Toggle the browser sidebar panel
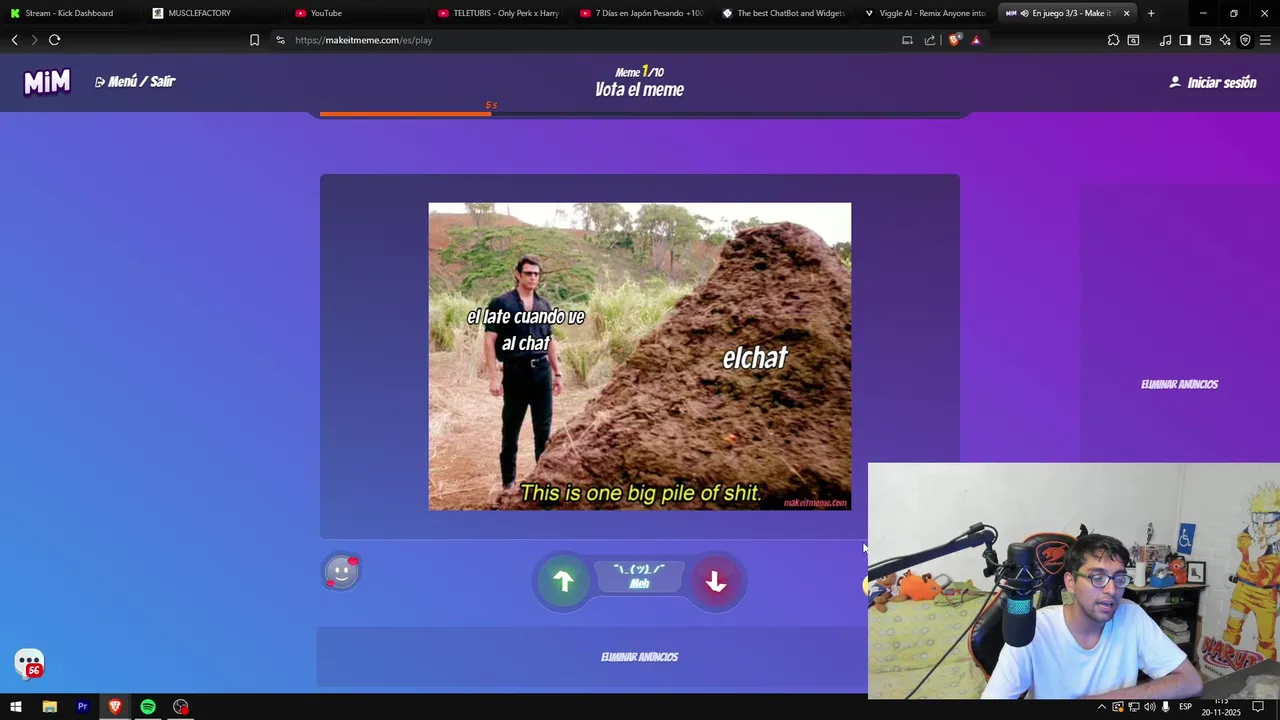The image size is (1280, 720). [x=1185, y=40]
